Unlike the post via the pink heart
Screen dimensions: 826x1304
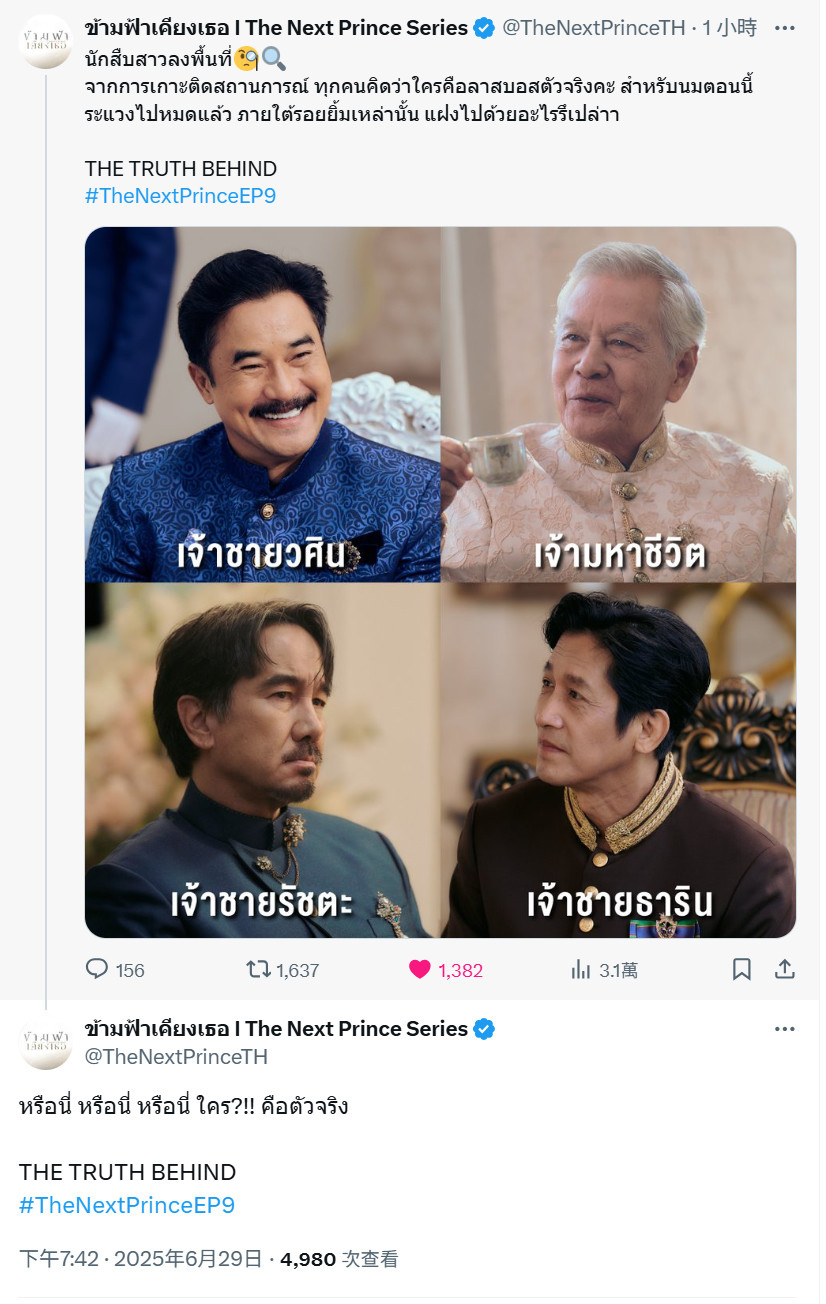(x=420, y=969)
